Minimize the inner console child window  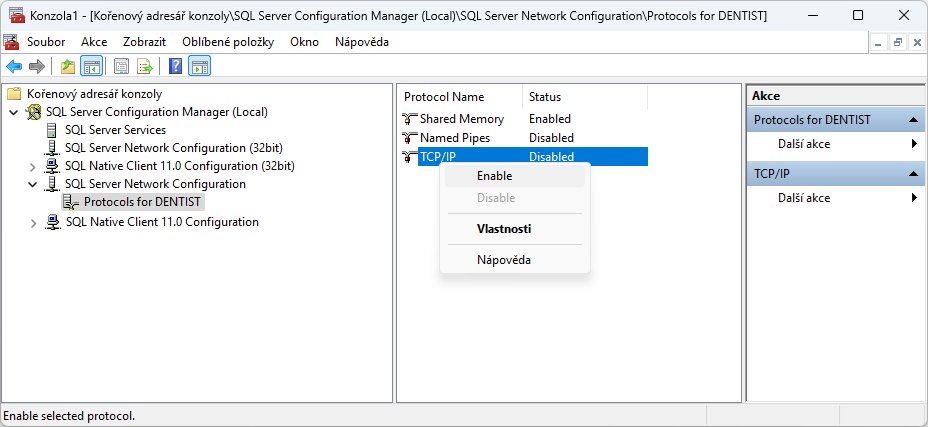tap(878, 43)
